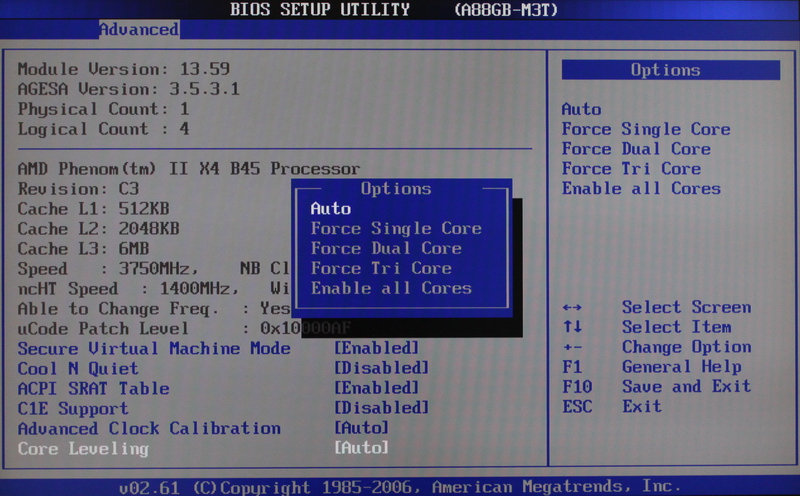Click Cache L3: 6MB line
Image resolution: width=800 pixels, height=496 pixels.
(x=83, y=249)
